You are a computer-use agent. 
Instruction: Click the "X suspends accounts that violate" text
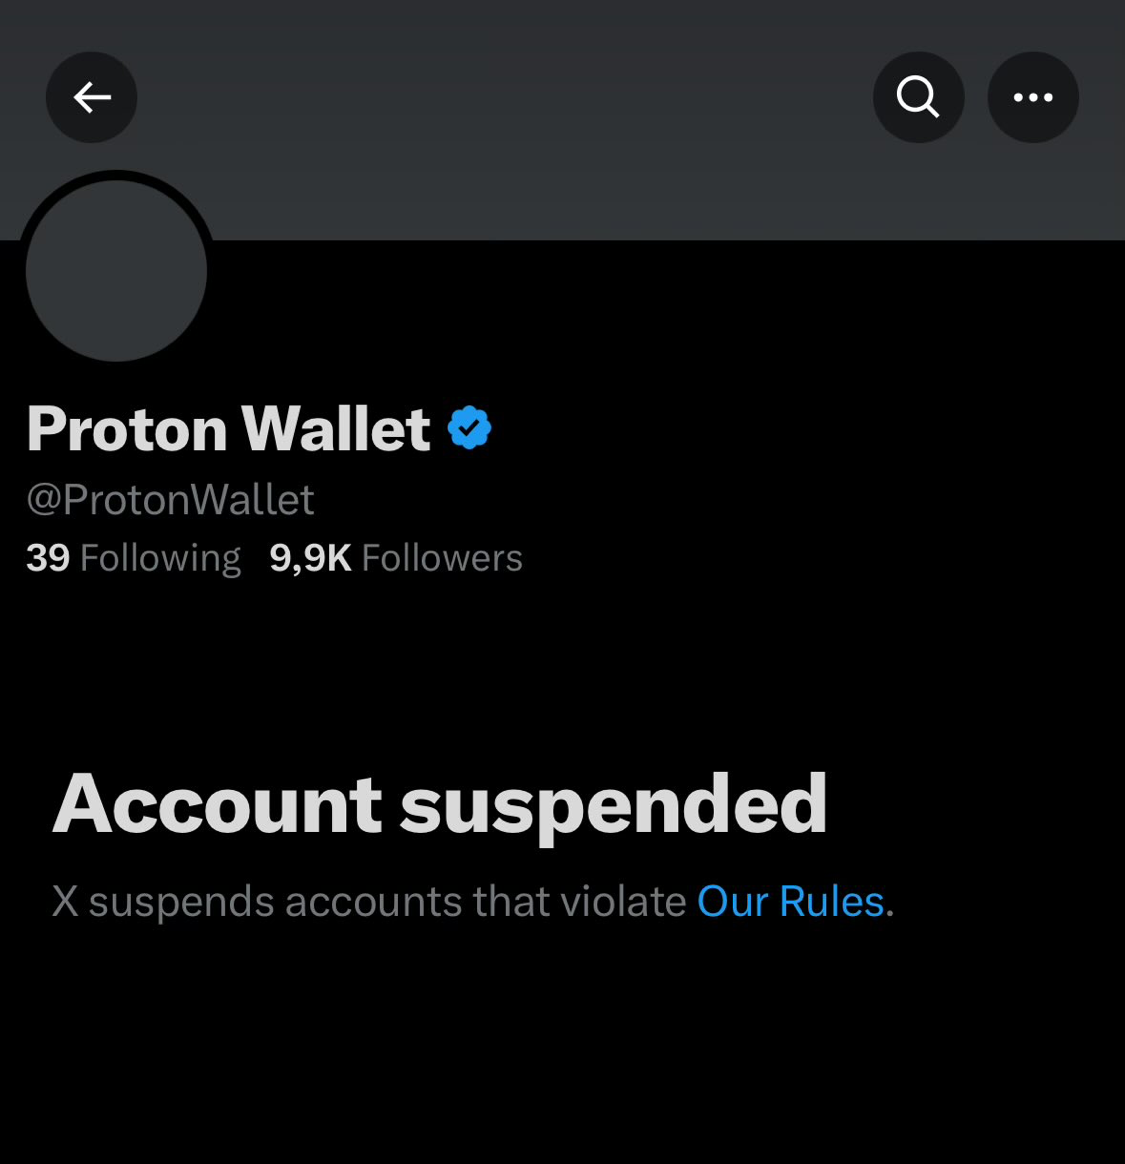369,902
